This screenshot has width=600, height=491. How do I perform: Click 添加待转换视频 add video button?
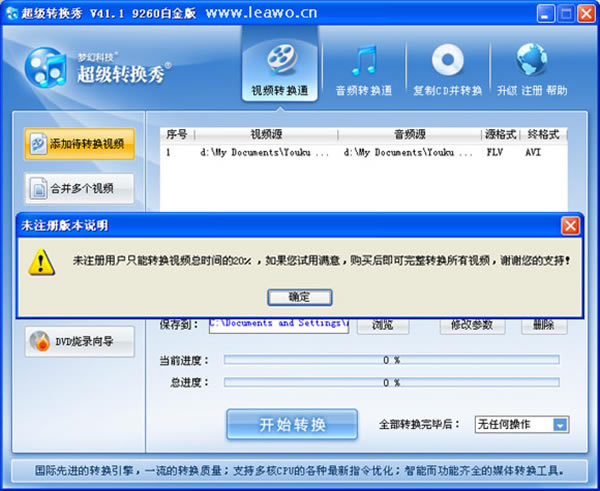(x=80, y=144)
